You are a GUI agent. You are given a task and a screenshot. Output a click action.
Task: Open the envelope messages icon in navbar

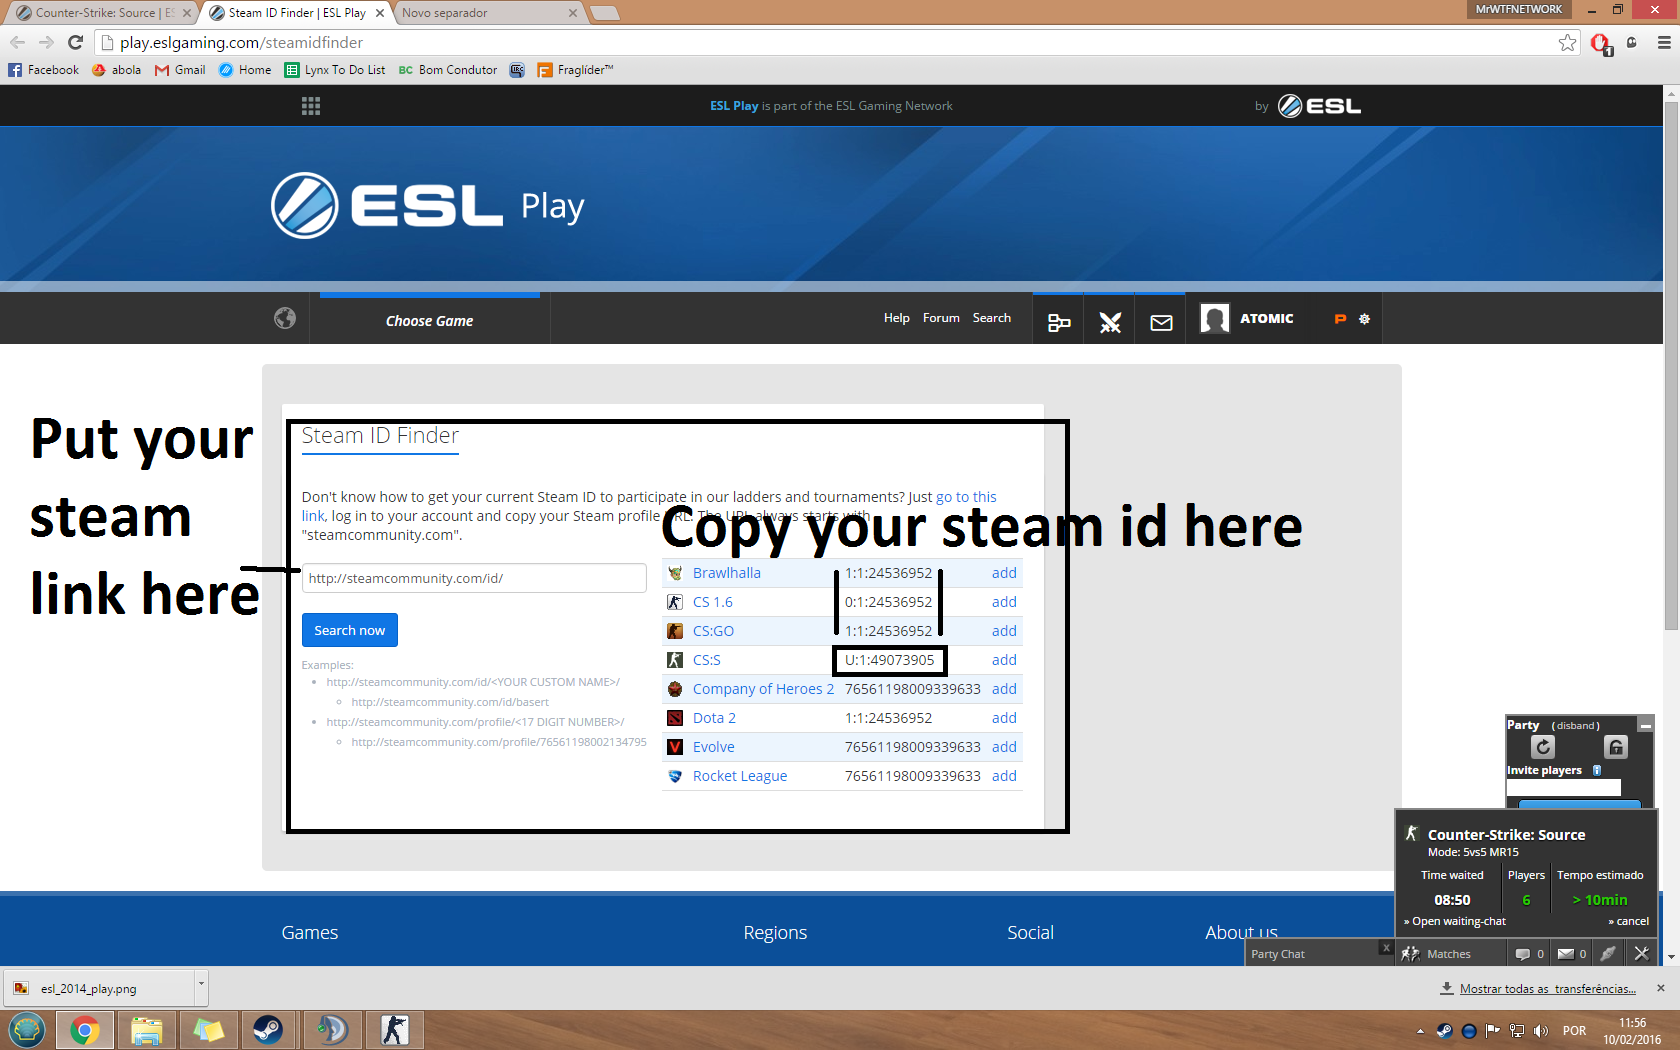point(1161,322)
